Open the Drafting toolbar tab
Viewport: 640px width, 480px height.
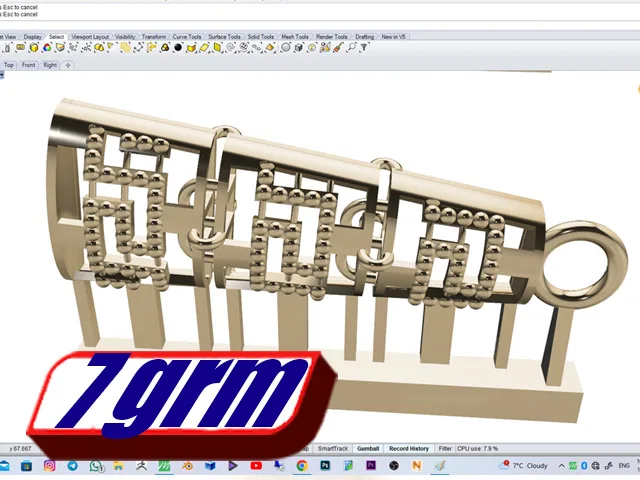click(x=364, y=37)
